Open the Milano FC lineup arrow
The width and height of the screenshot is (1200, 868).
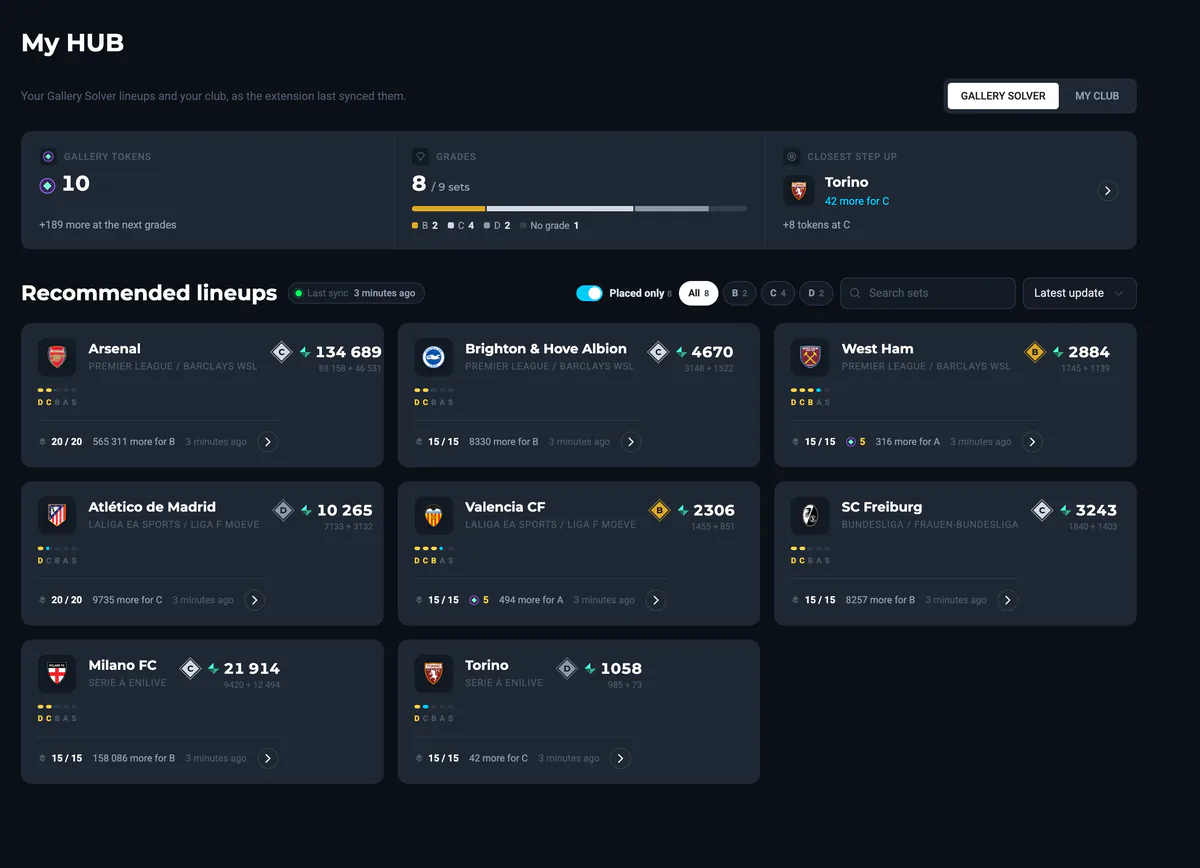click(x=267, y=758)
